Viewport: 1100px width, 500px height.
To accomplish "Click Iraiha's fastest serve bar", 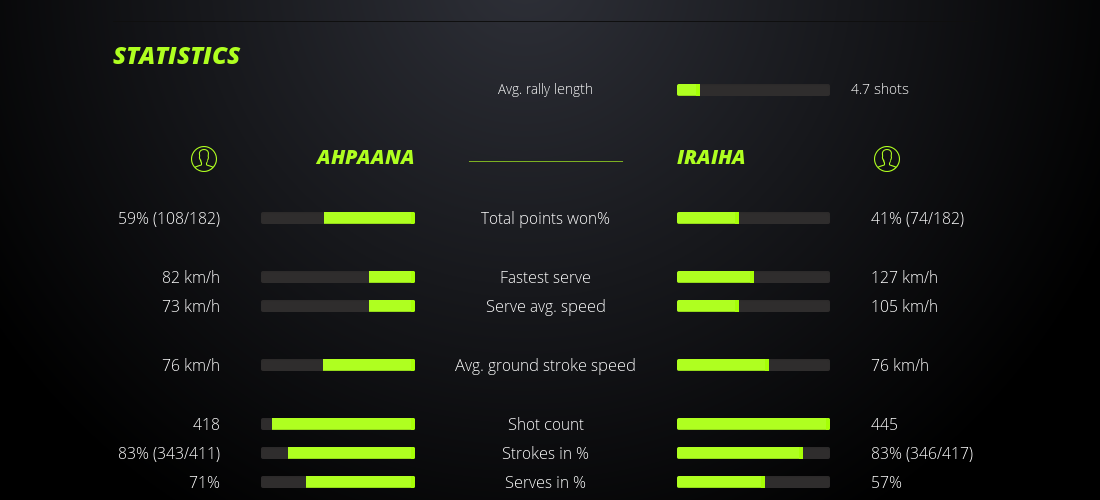I will point(753,277).
